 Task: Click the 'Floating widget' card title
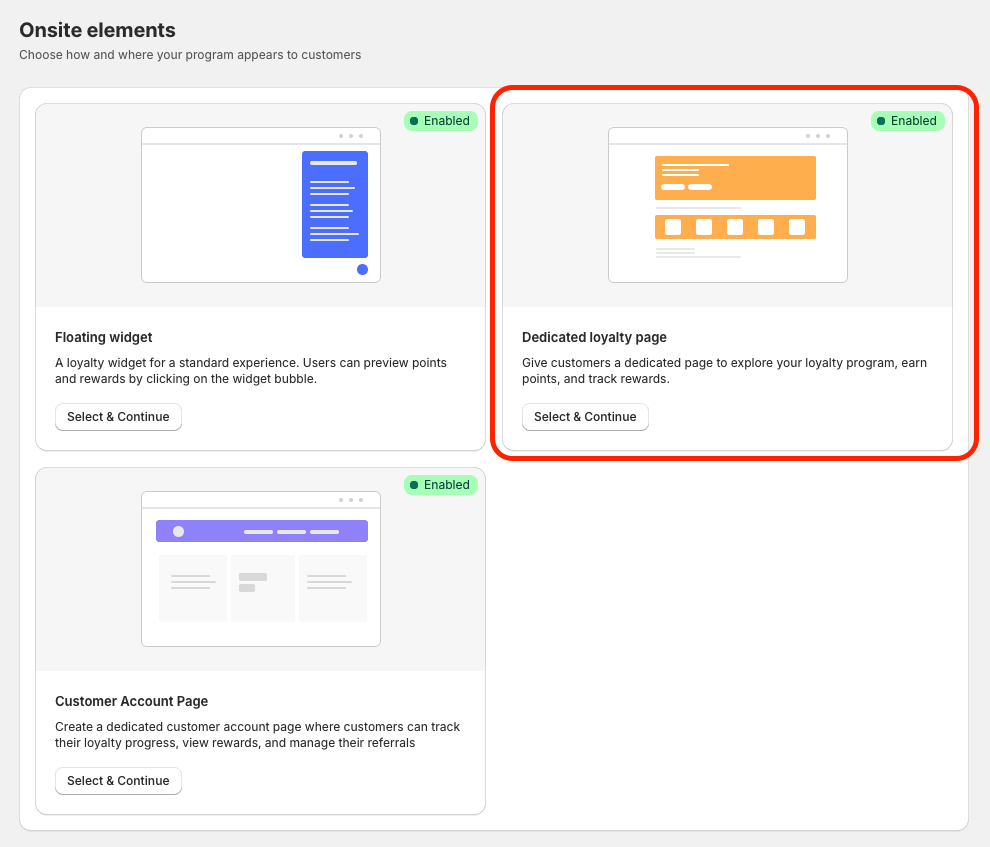point(104,337)
